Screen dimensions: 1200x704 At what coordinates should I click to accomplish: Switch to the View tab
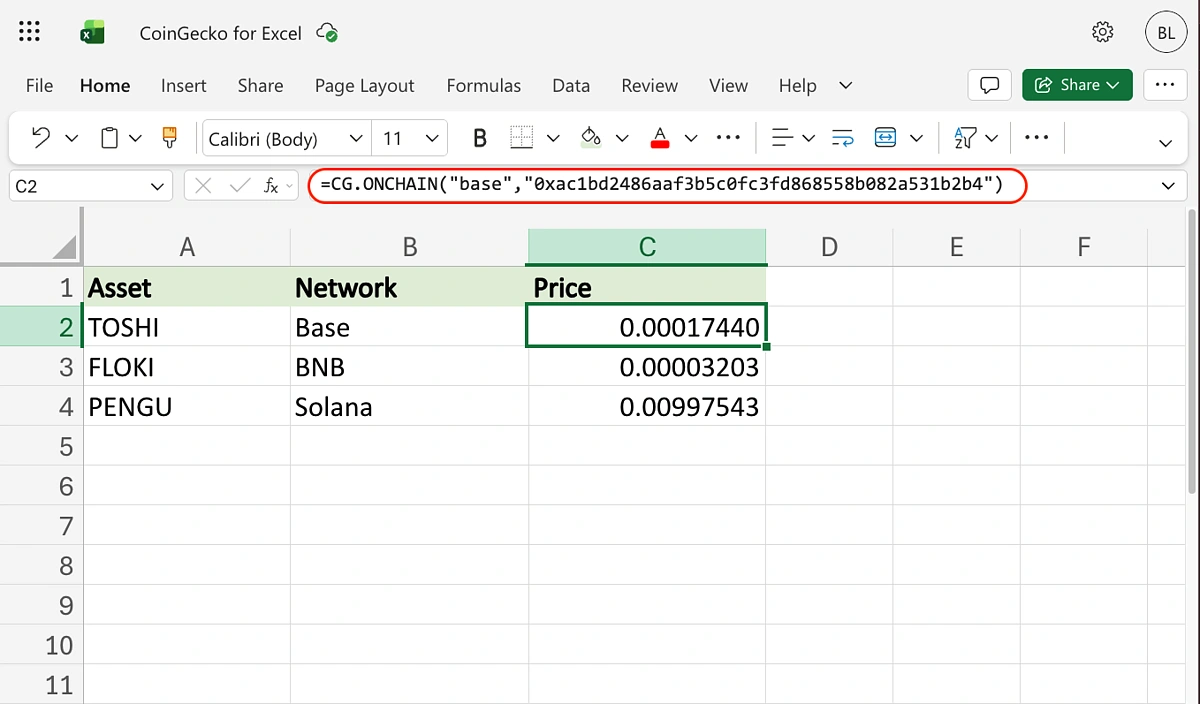728,86
